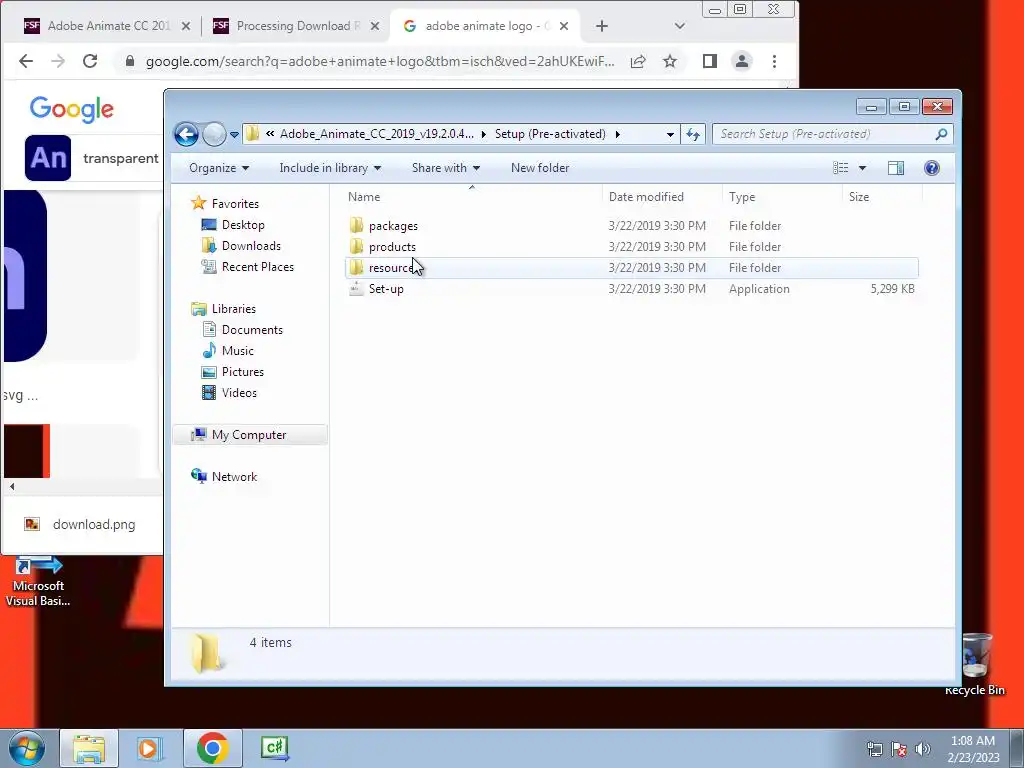The image size is (1024, 768).
Task: Click Adobe_Animate_CC_2019 breadcrumb segment
Action: 377,134
